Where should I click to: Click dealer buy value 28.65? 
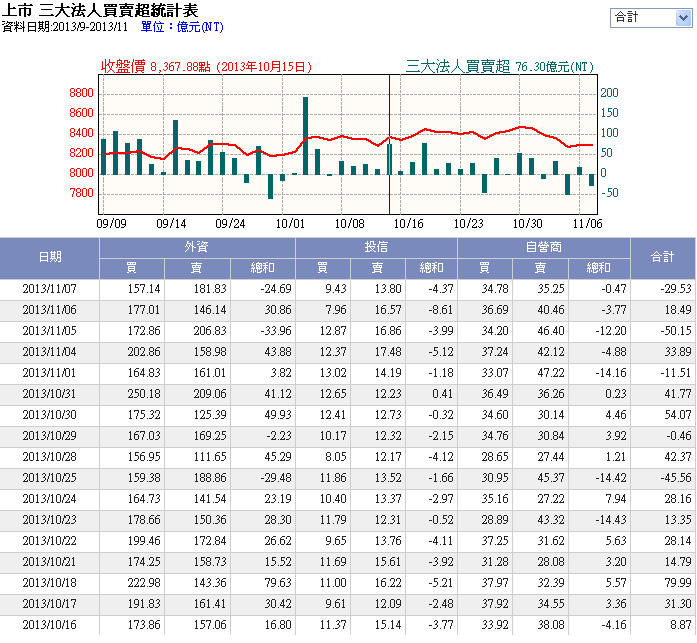pos(495,457)
